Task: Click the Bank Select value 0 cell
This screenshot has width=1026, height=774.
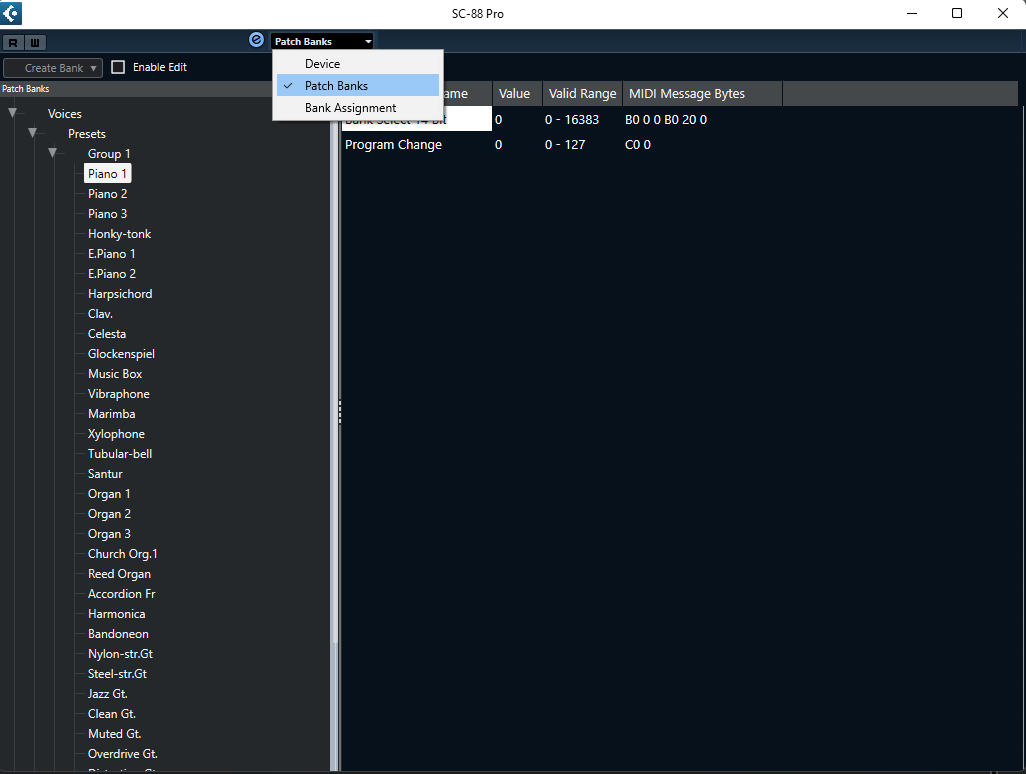Action: click(x=499, y=120)
